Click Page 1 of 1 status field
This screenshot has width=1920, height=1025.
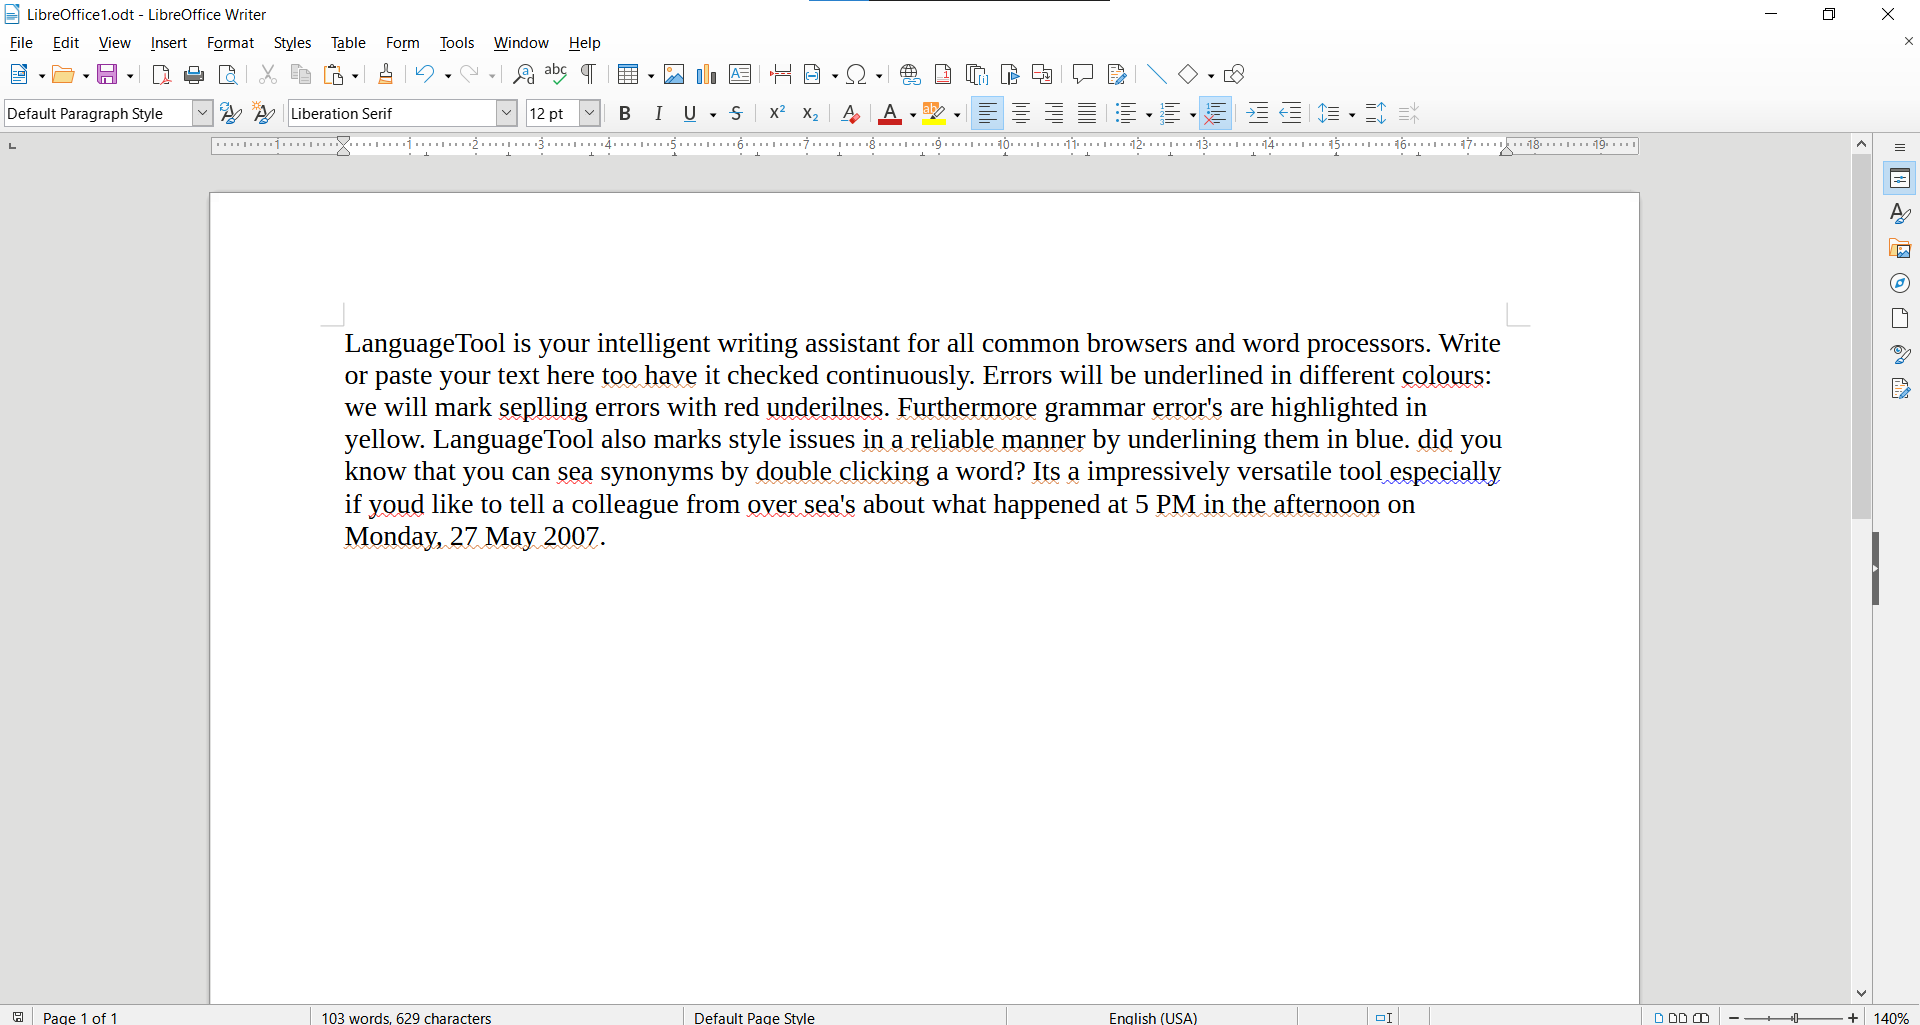80,1017
